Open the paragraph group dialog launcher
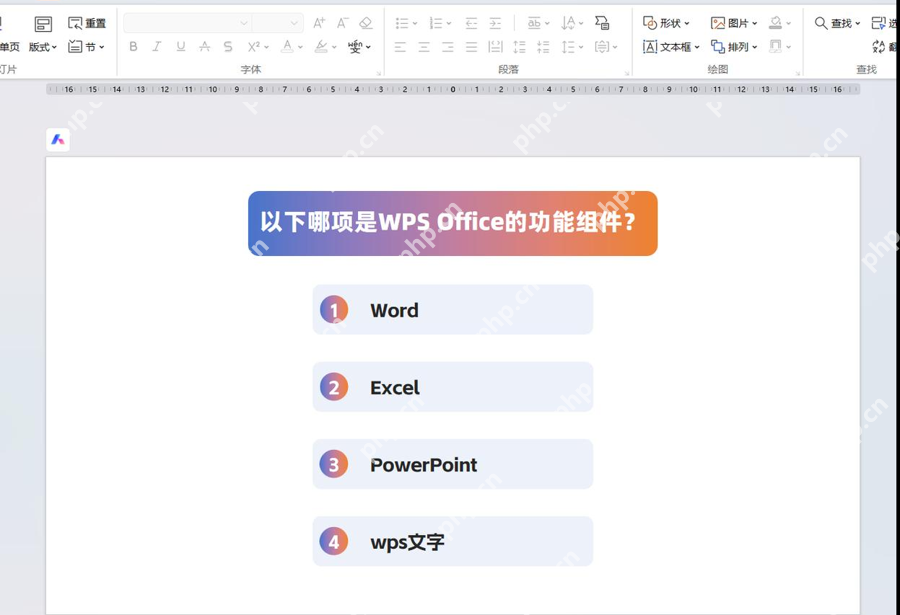 pyautogui.click(x=627, y=73)
